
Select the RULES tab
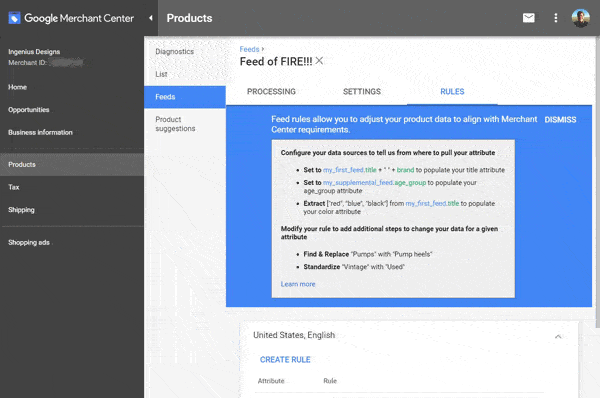click(x=452, y=91)
